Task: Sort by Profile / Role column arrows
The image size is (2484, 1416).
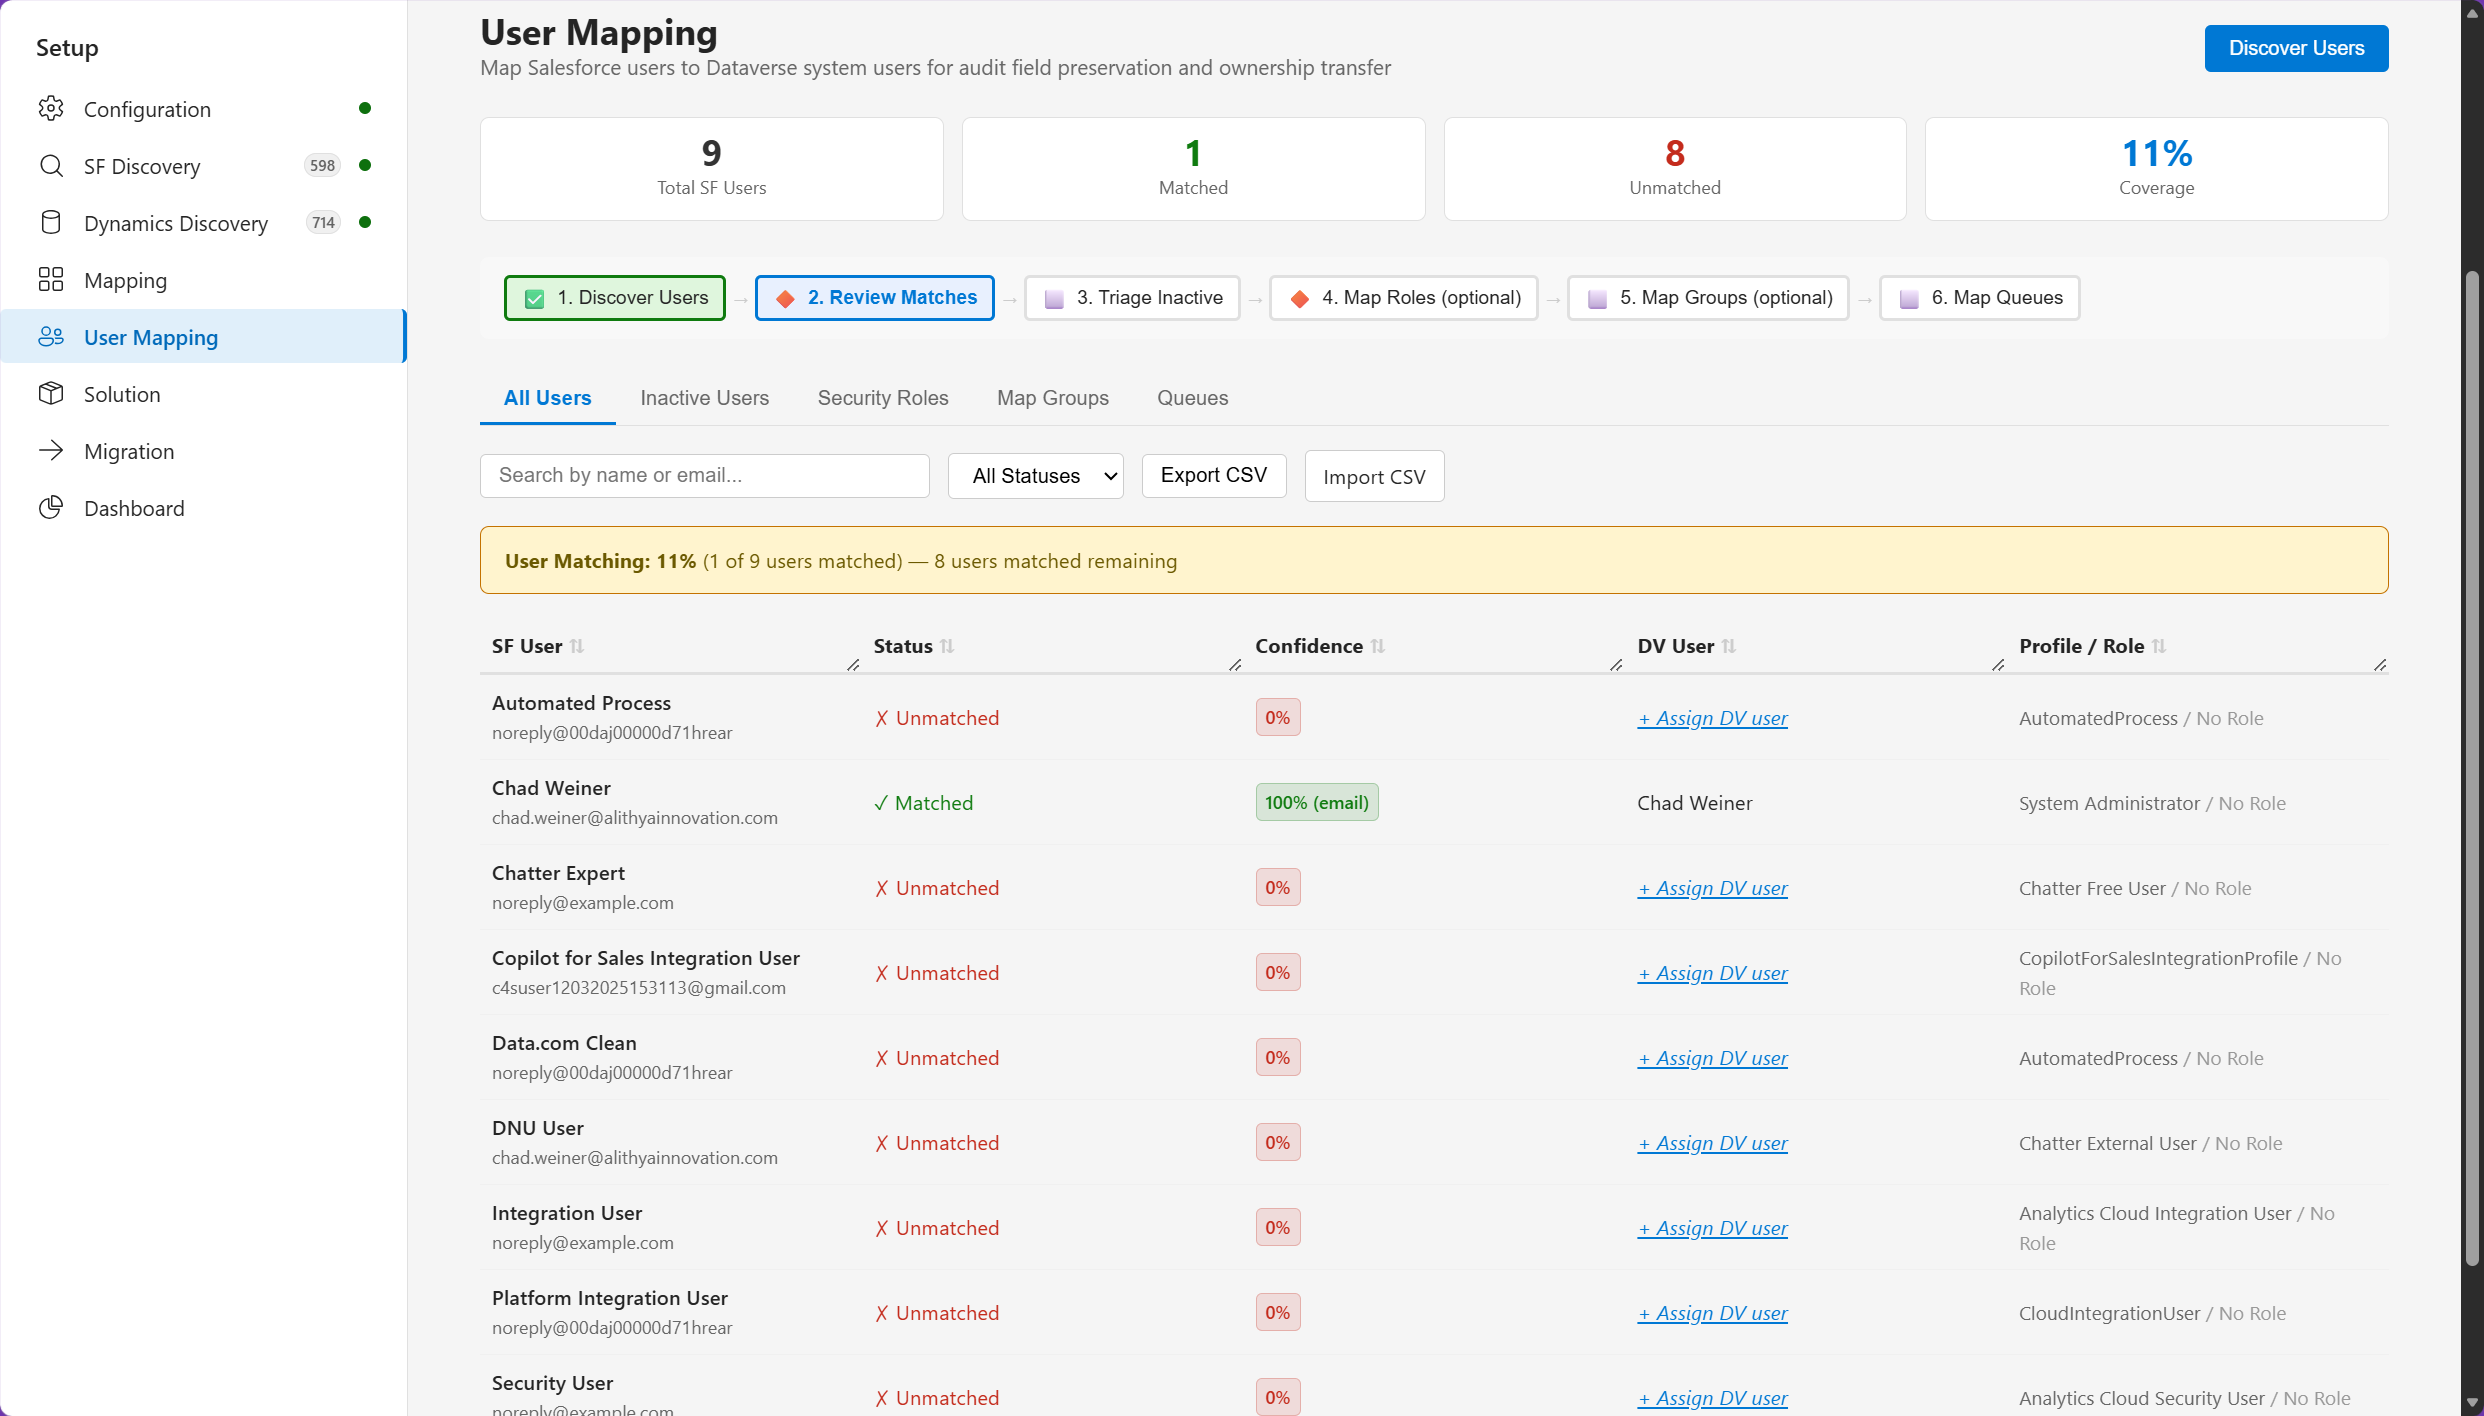Action: click(x=2159, y=647)
